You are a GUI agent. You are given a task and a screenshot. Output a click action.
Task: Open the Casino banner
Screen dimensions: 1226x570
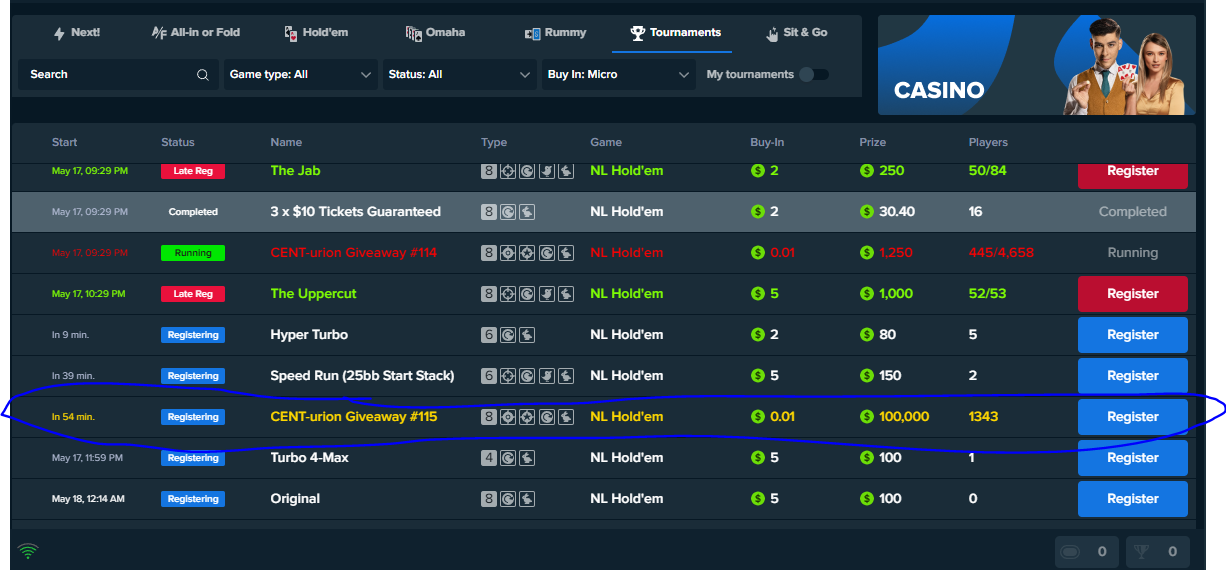click(x=1036, y=65)
